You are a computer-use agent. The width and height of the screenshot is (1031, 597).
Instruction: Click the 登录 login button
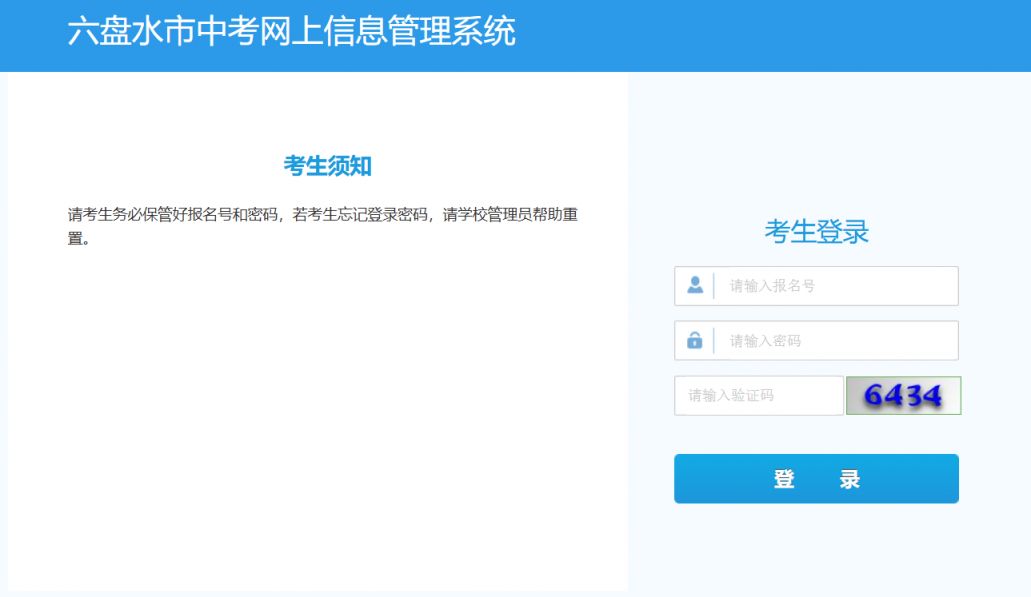click(816, 479)
